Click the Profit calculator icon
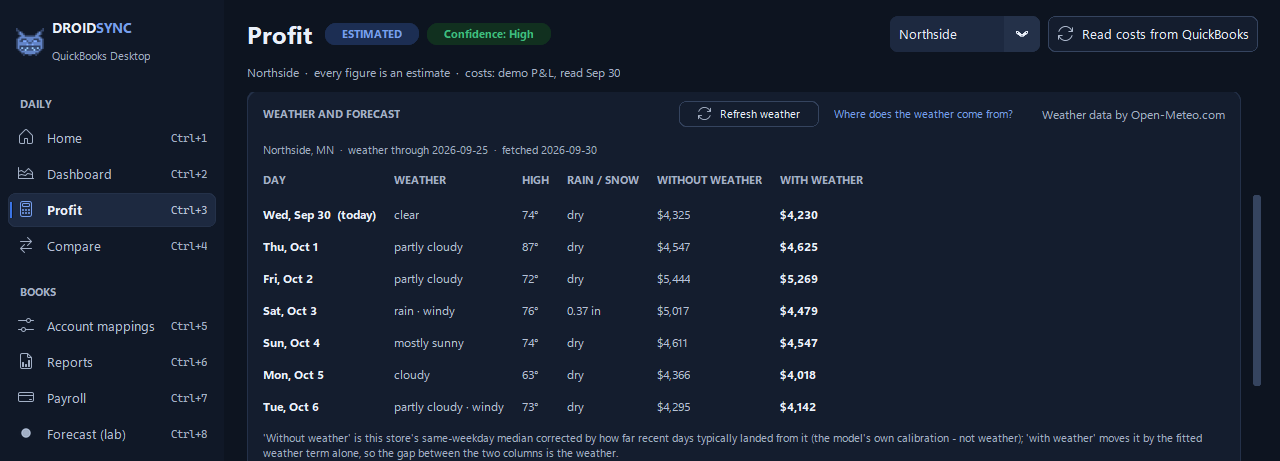 point(27,210)
